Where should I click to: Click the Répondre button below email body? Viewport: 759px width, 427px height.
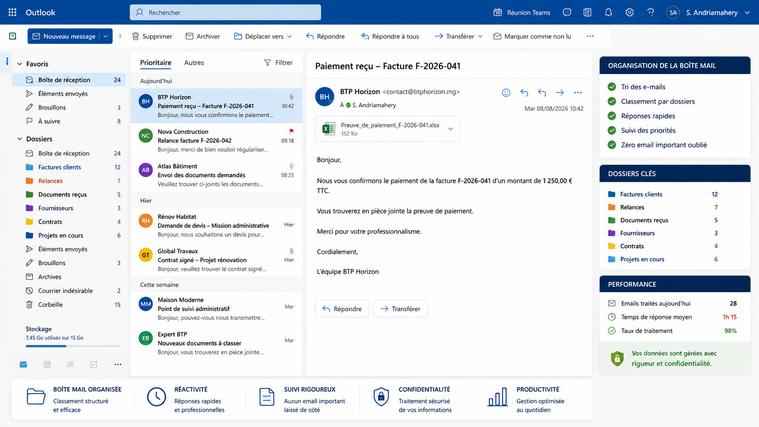tap(342, 309)
